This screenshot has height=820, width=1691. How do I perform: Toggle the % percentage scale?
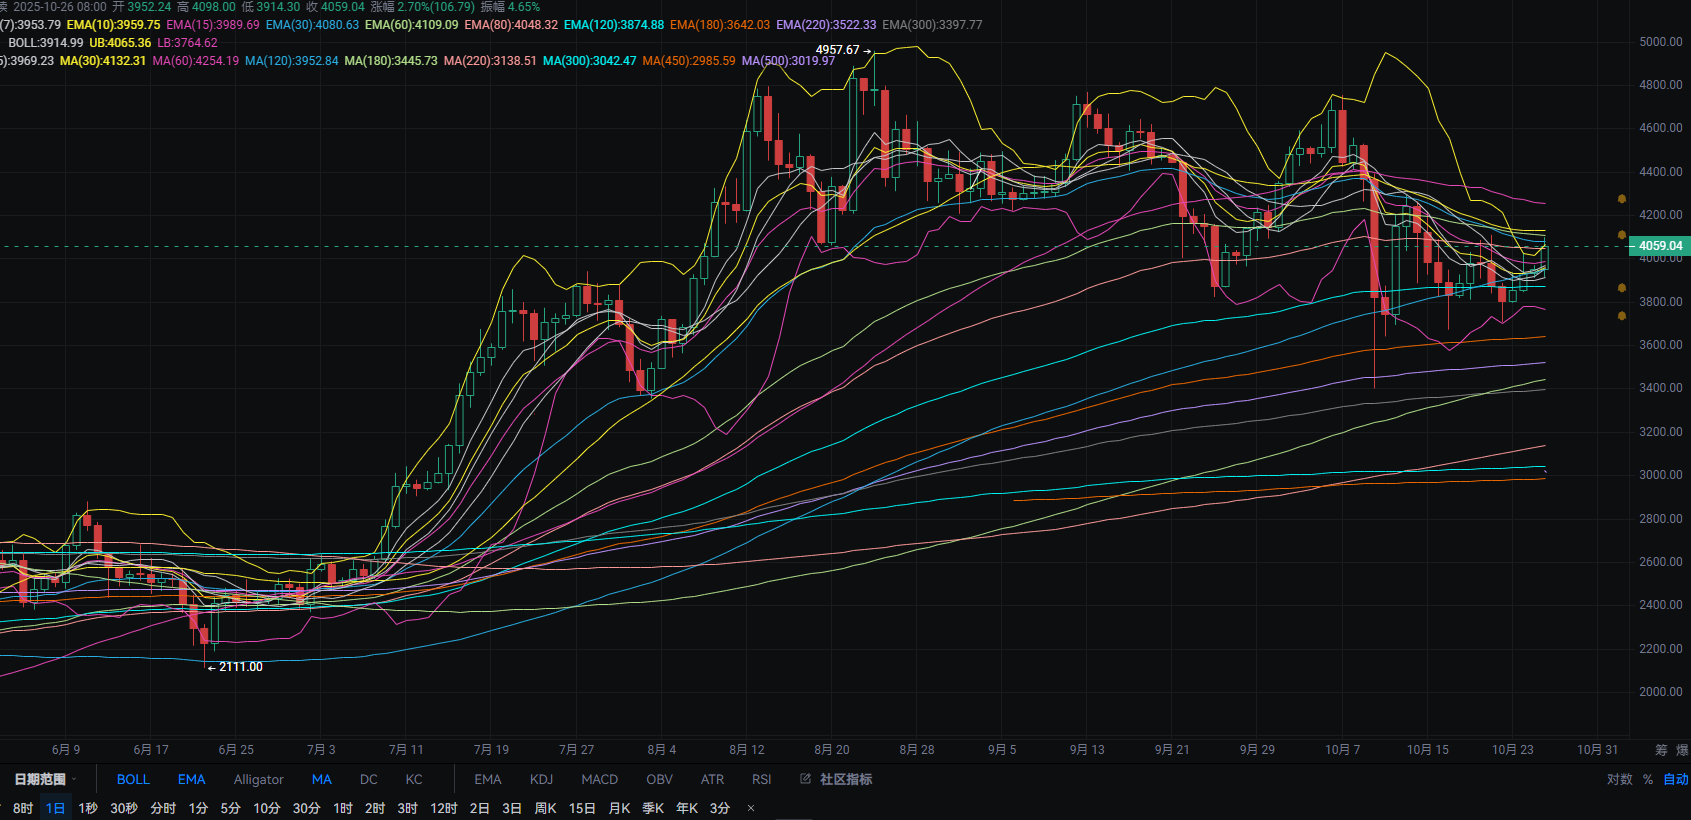(1648, 779)
